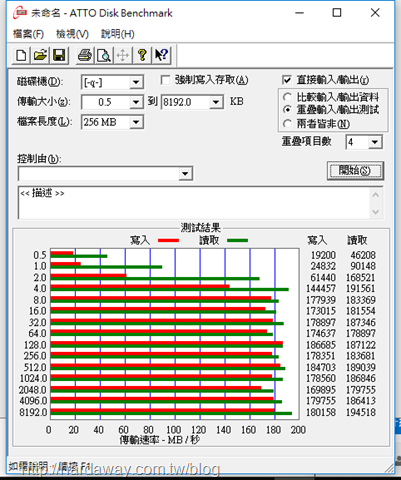Image resolution: width=401 pixels, height=480 pixels.
Task: Open Print Preview from toolbar
Action: (104, 55)
